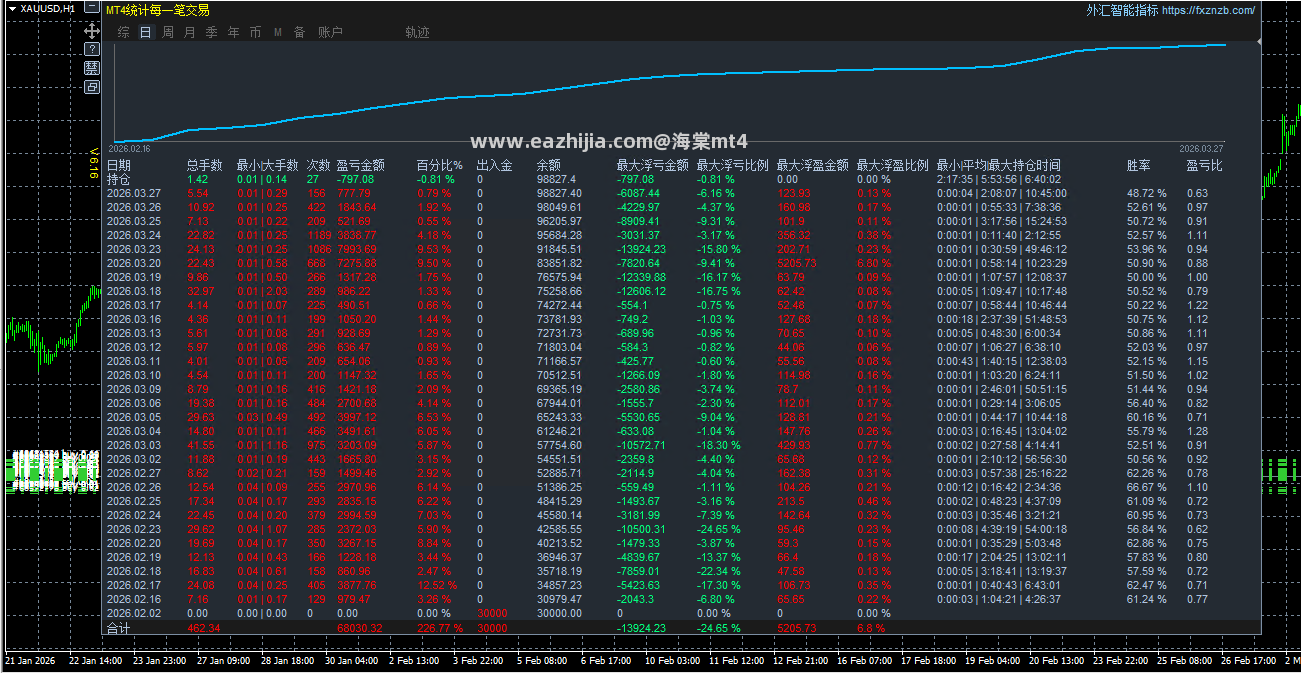Select the 日 daily statistics tab
This screenshot has height=673, width=1301.
click(146, 32)
